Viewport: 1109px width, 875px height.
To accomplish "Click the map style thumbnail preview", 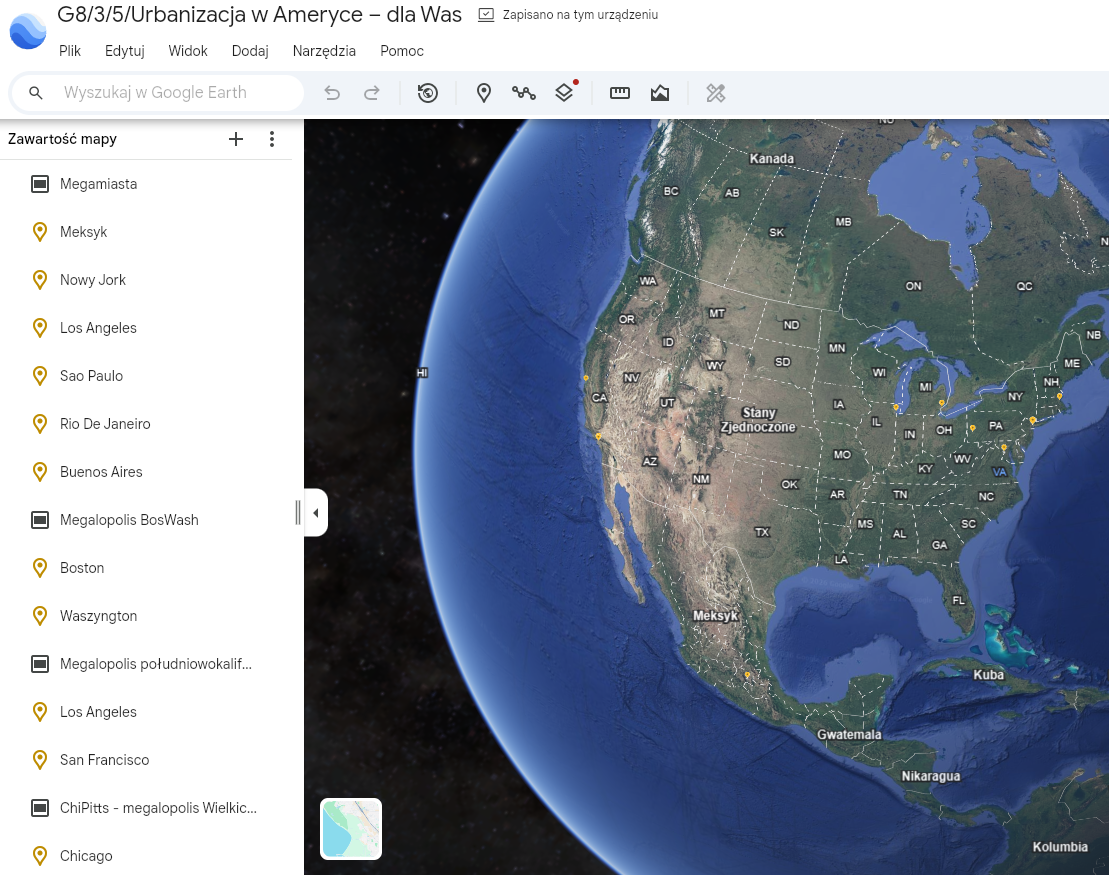I will [x=351, y=829].
